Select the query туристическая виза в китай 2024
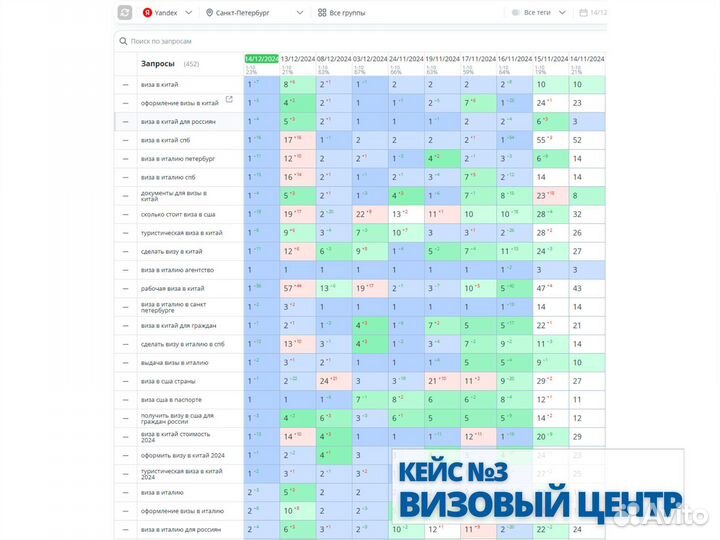Viewport: 720px width, 540px height. (181, 474)
